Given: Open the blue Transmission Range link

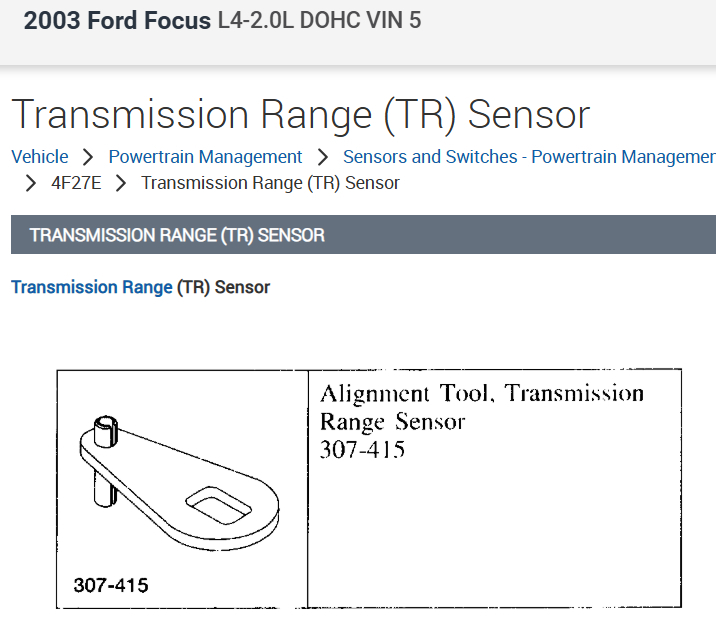Looking at the screenshot, I should pos(92,287).
